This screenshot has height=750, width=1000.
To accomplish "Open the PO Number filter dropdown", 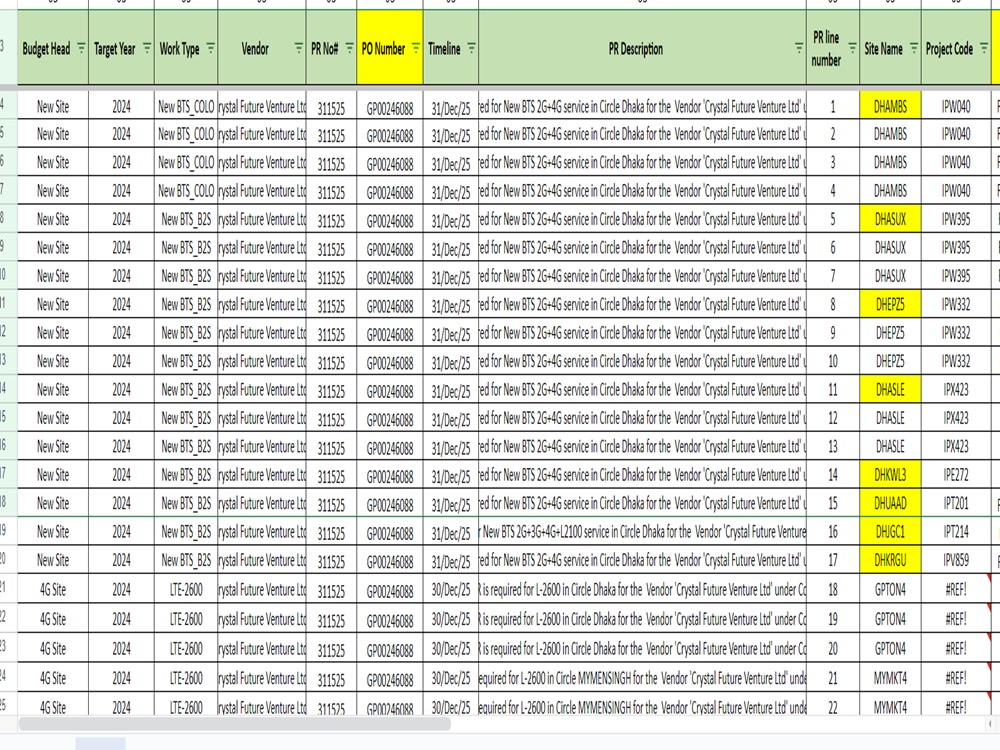I will point(416,48).
